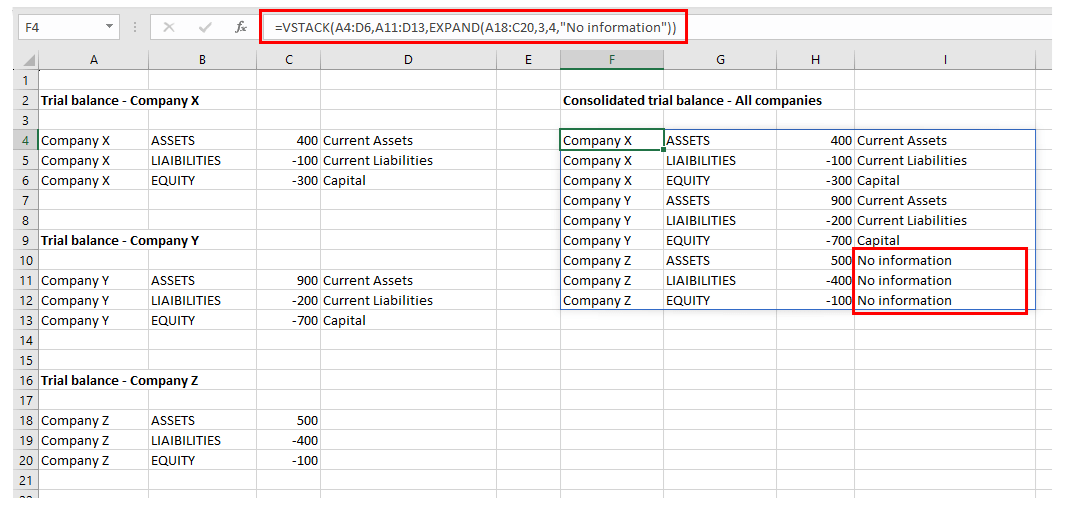Image resolution: width=1073 pixels, height=517 pixels.
Task: Click cell G12 EQUITY in column G
Action: [720, 300]
